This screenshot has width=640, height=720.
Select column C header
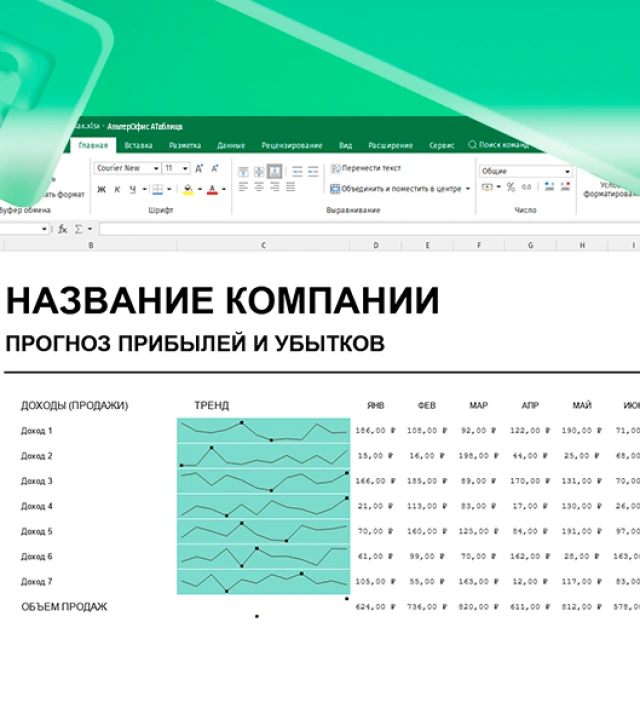(x=264, y=246)
